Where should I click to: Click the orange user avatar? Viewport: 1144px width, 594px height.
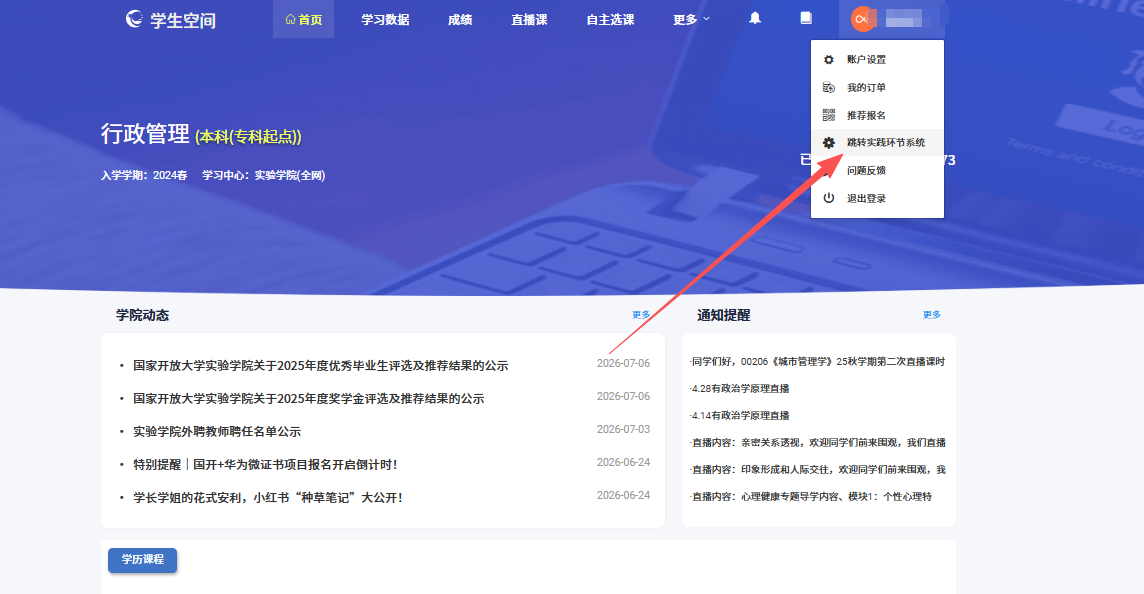(862, 19)
